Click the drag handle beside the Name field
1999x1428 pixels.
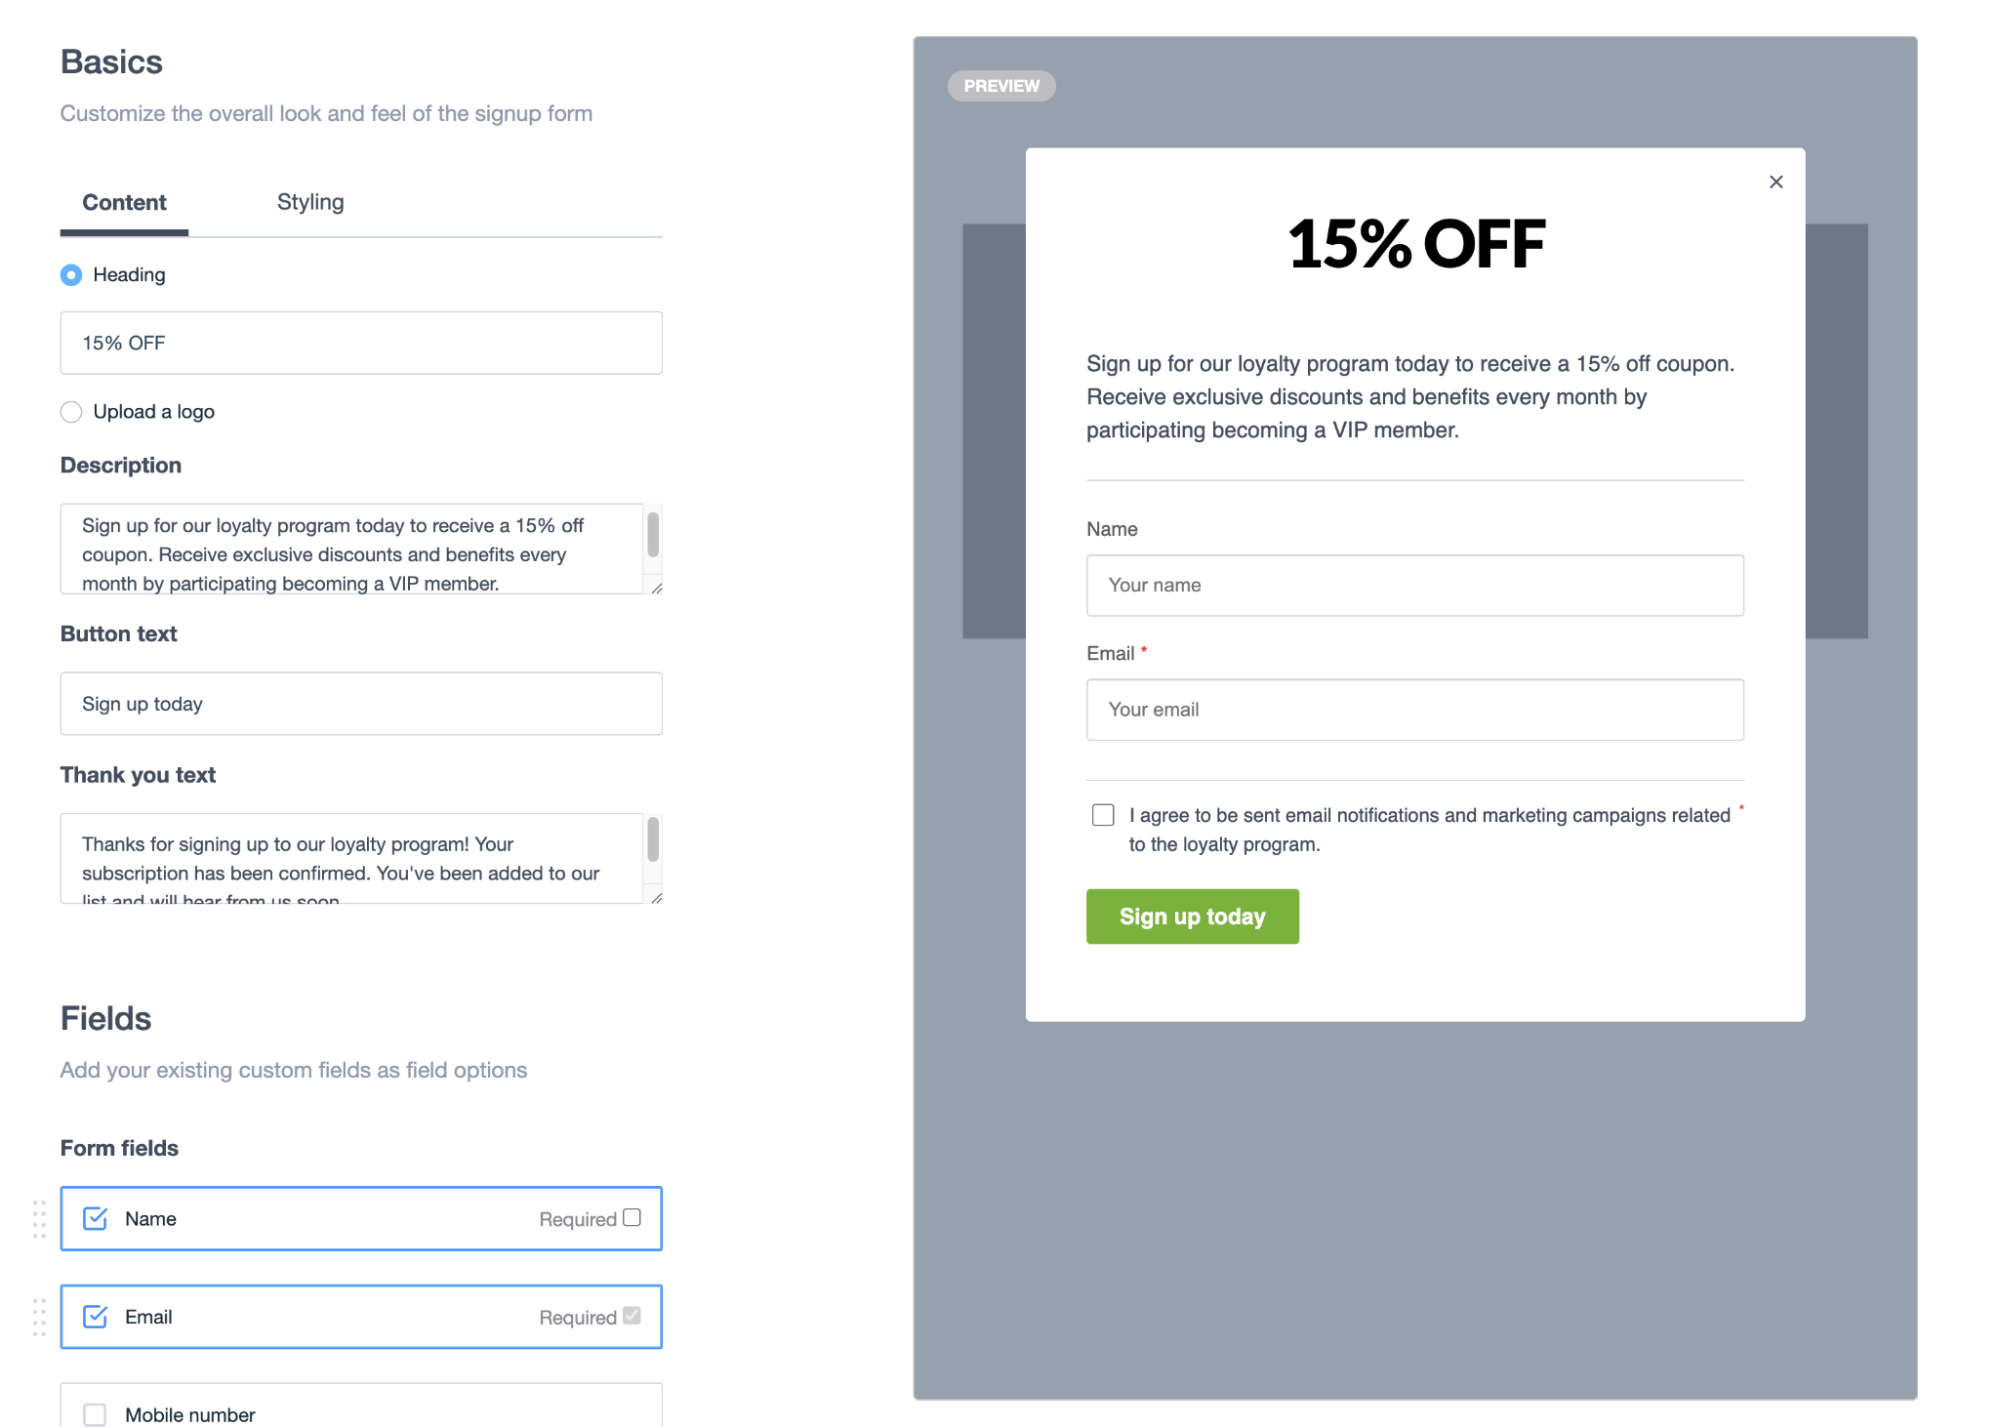click(39, 1218)
